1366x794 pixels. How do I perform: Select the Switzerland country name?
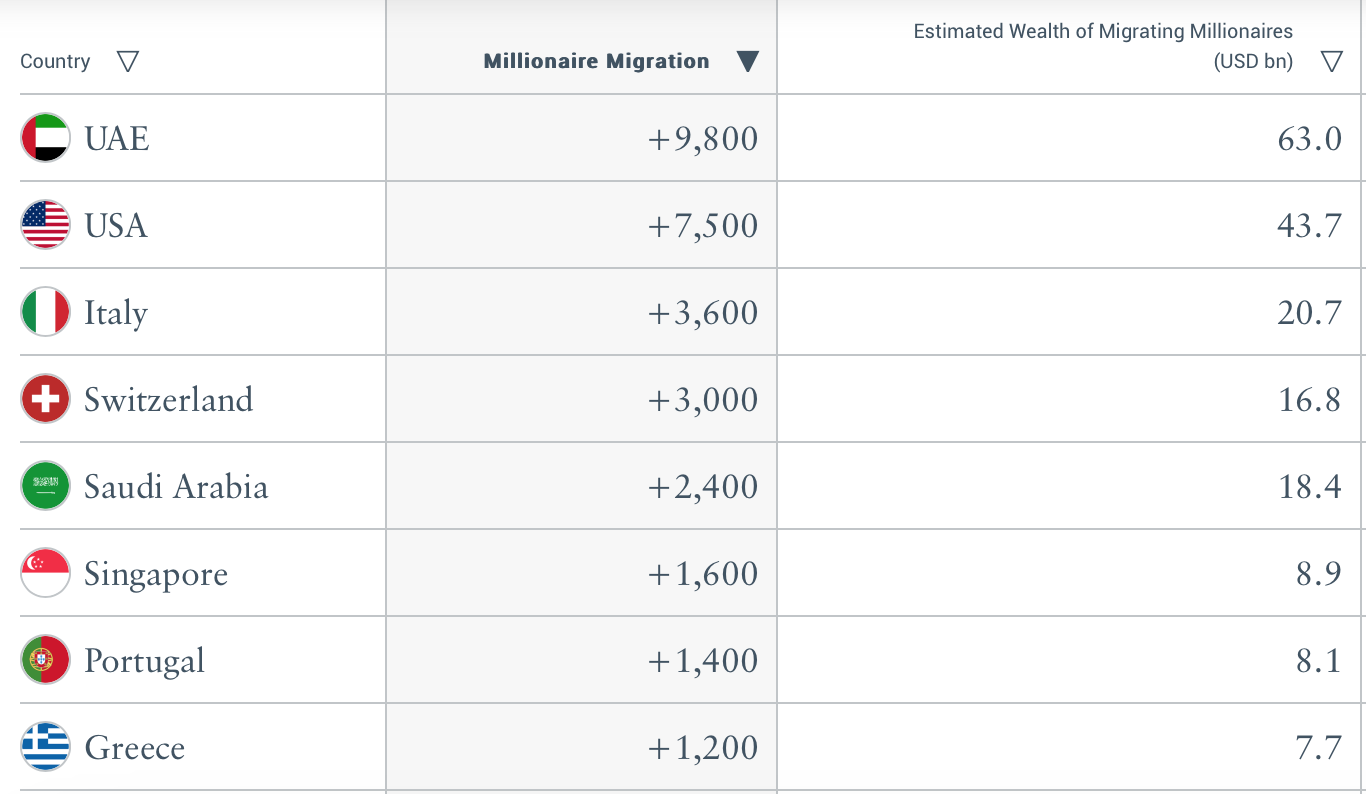click(x=168, y=400)
